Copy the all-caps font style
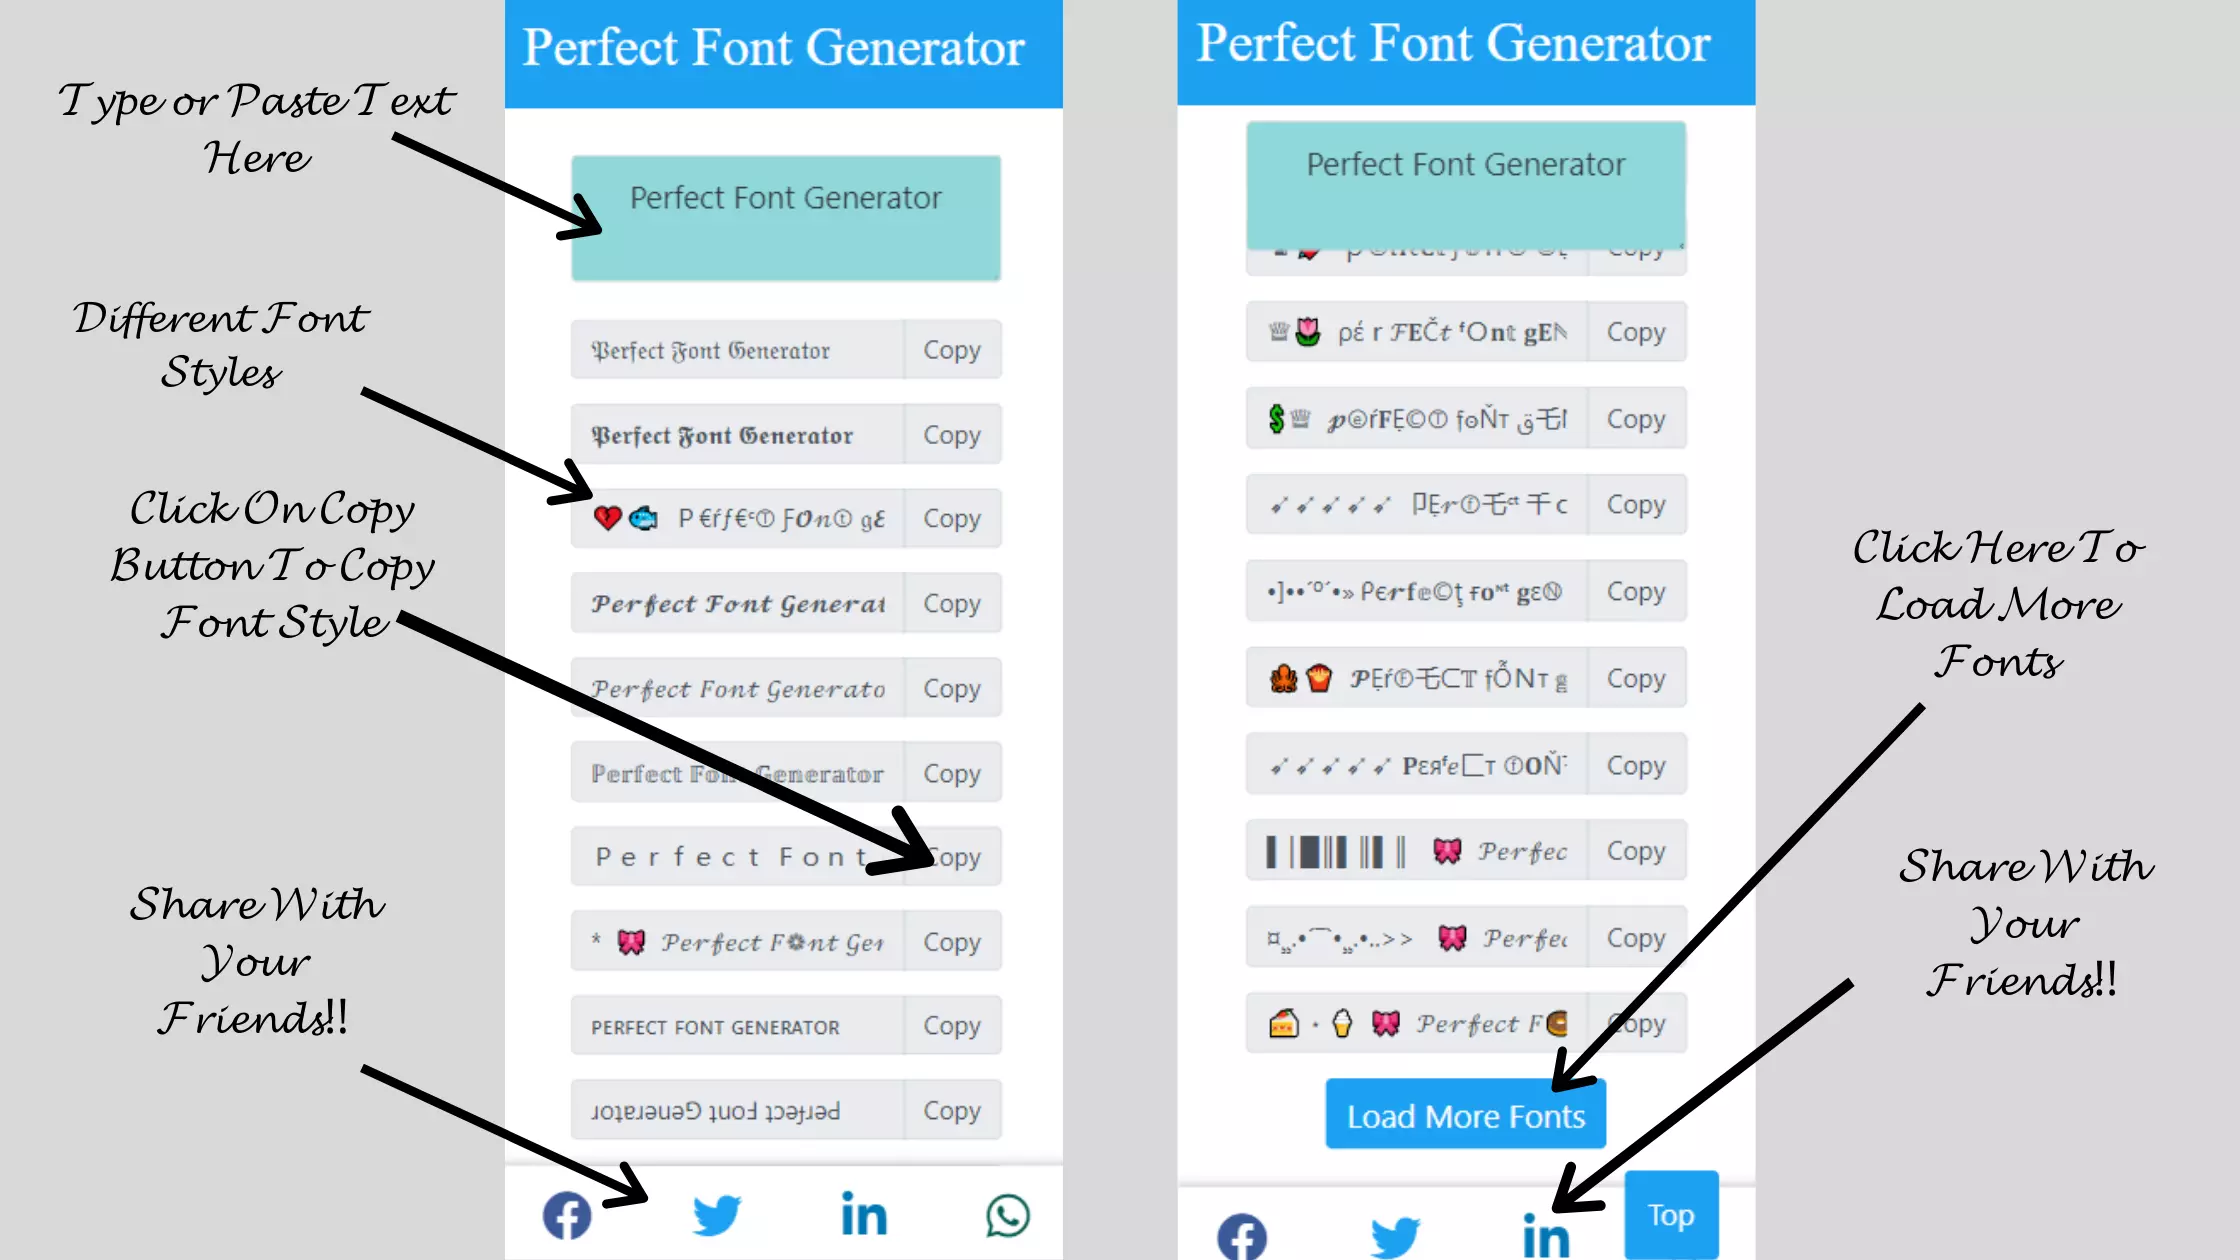2240x1260 pixels. (951, 1026)
